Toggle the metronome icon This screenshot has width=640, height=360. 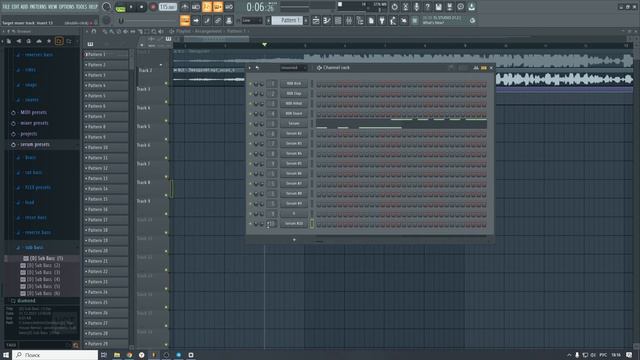(x=184, y=7)
